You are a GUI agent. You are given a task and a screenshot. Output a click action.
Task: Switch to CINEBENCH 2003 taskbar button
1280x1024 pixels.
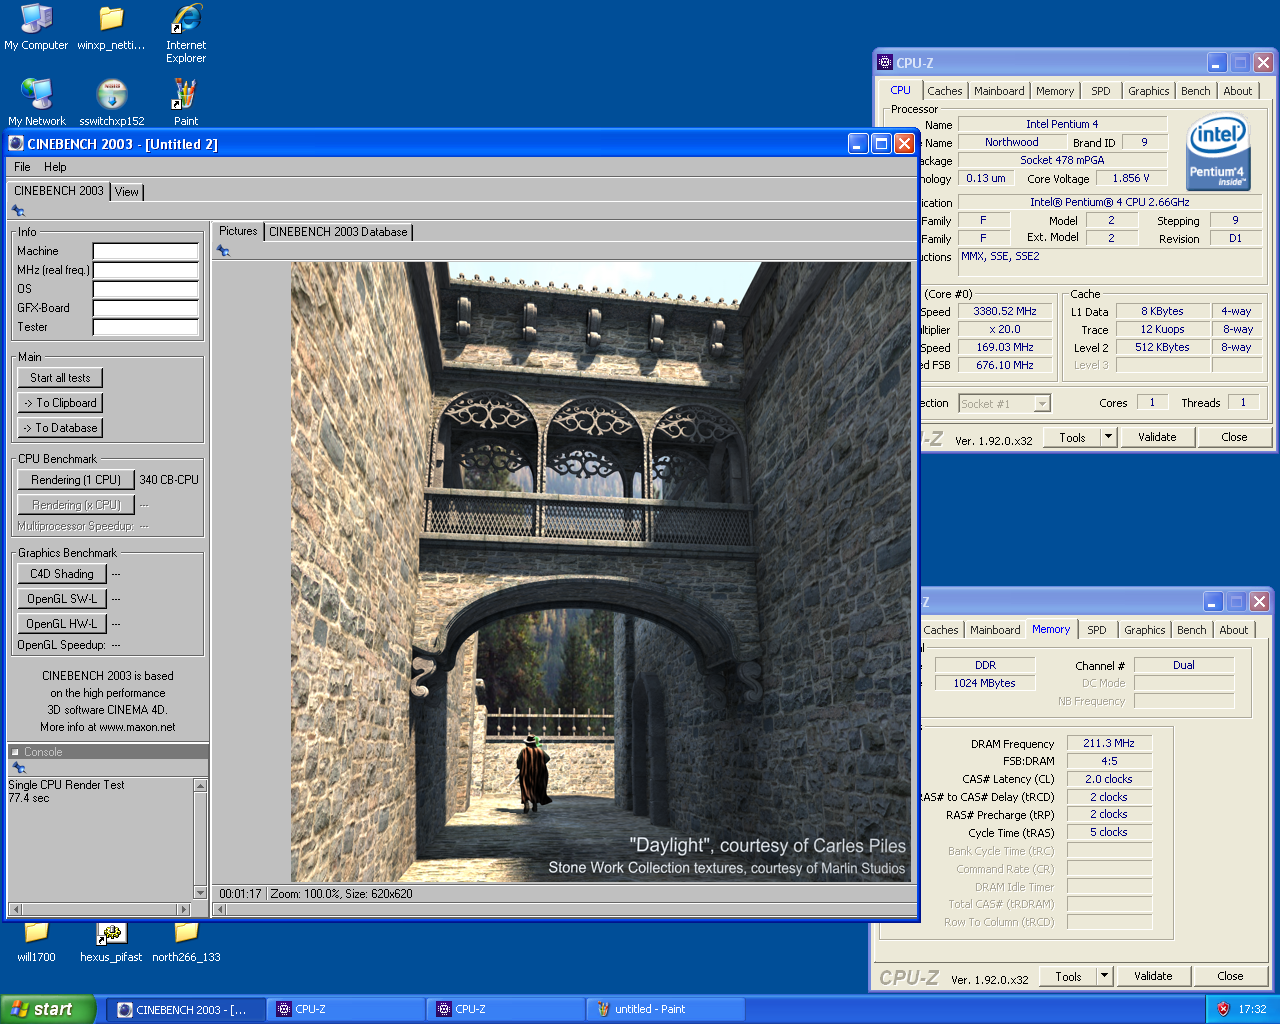click(x=187, y=1009)
